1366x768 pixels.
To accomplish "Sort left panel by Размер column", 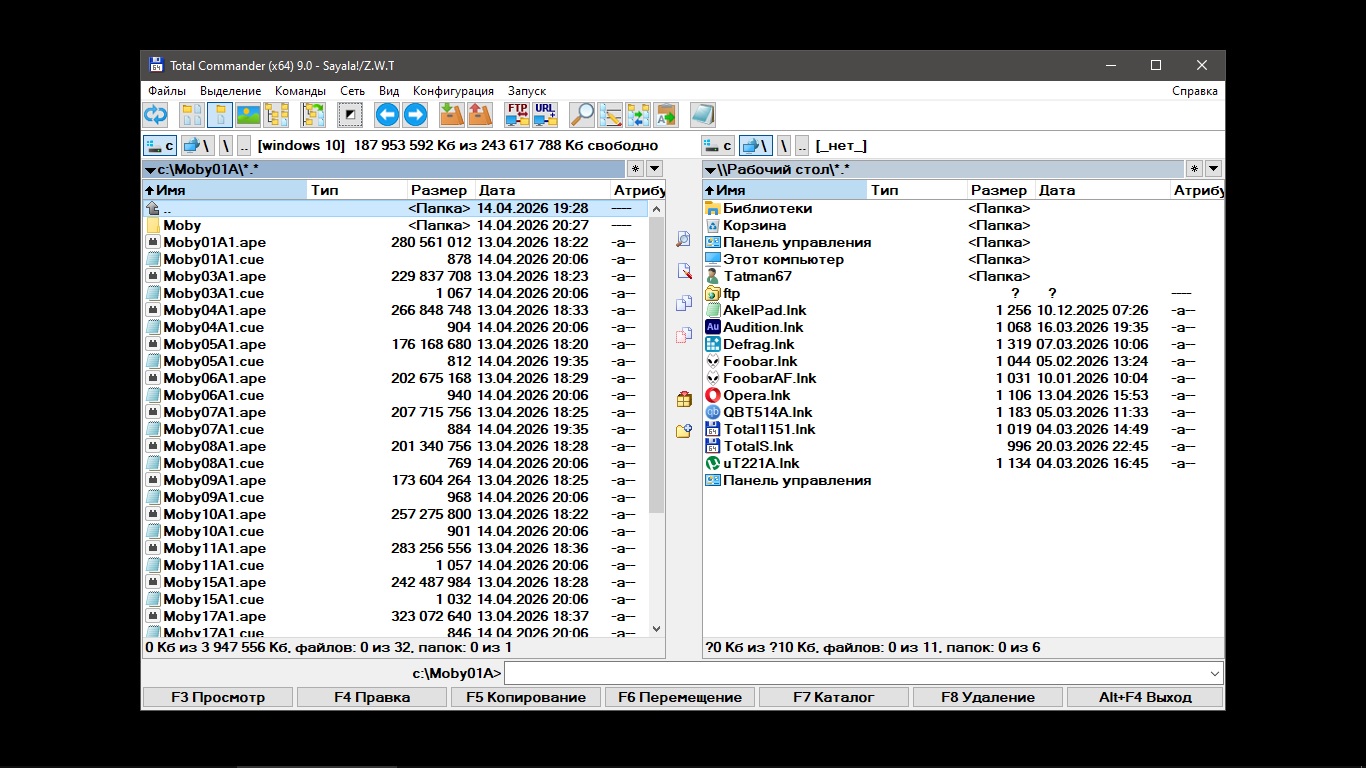I will point(441,190).
